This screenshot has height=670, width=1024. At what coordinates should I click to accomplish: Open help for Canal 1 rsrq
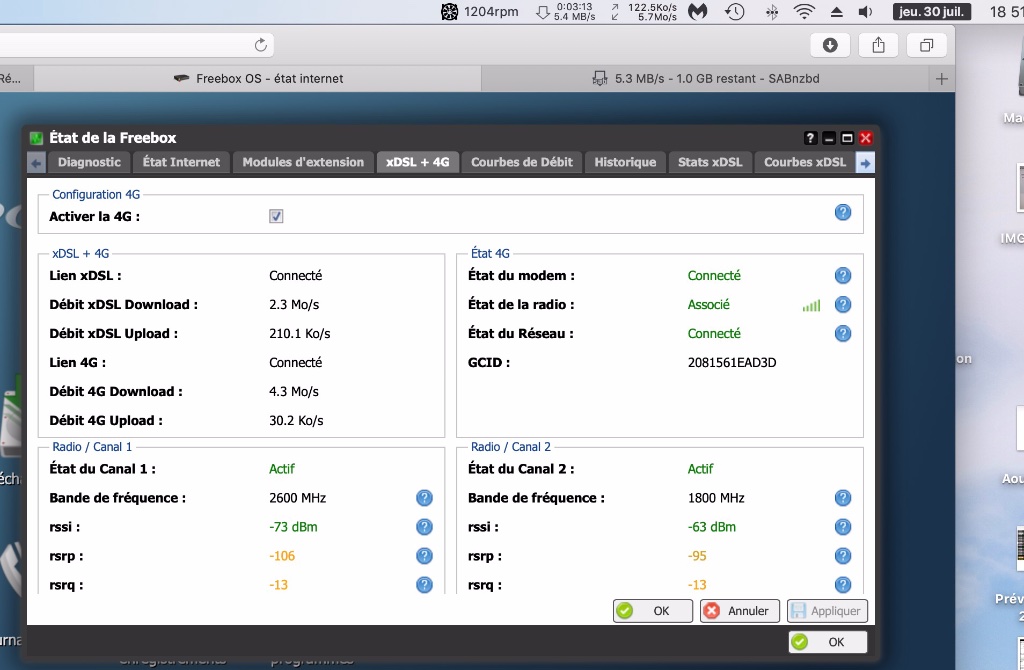click(x=424, y=584)
